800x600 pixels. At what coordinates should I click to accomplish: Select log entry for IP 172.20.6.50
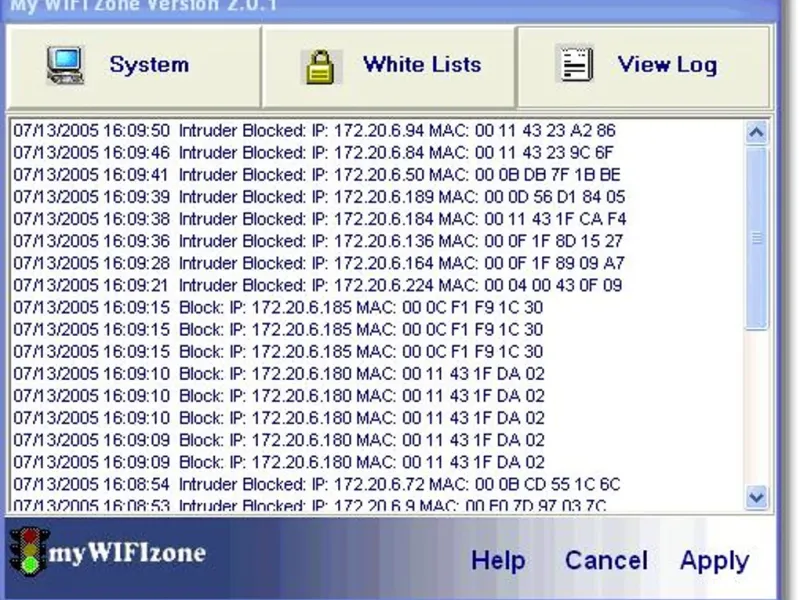[316, 175]
